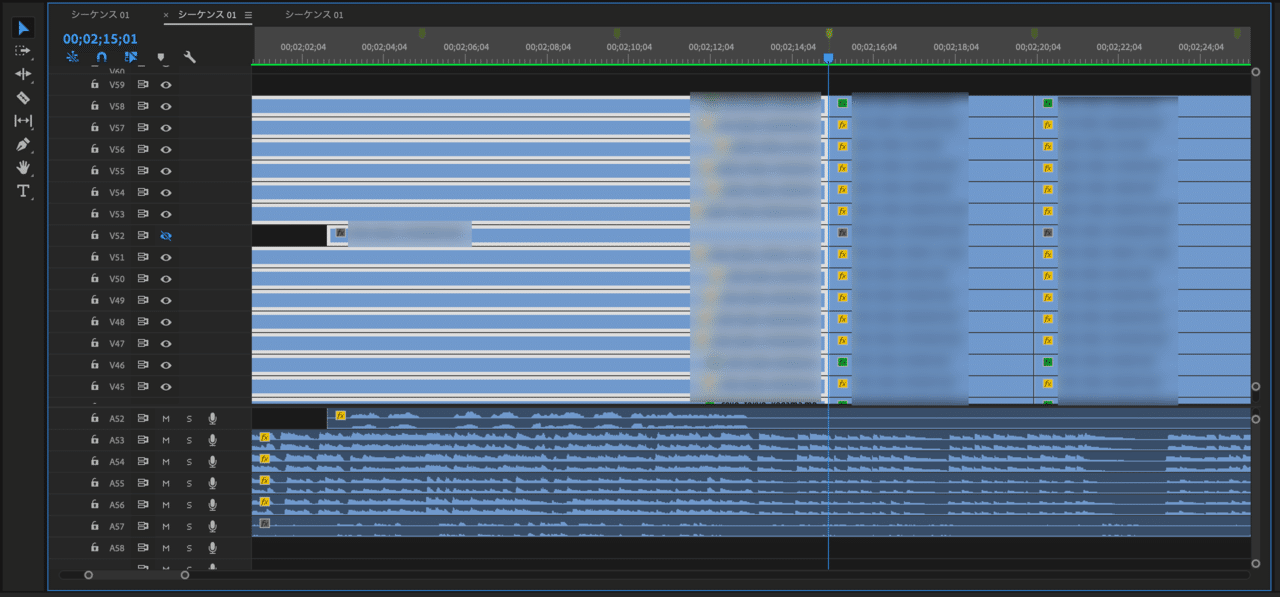This screenshot has height=597, width=1280.
Task: Toggle sync lock on A56
Action: click(x=143, y=505)
